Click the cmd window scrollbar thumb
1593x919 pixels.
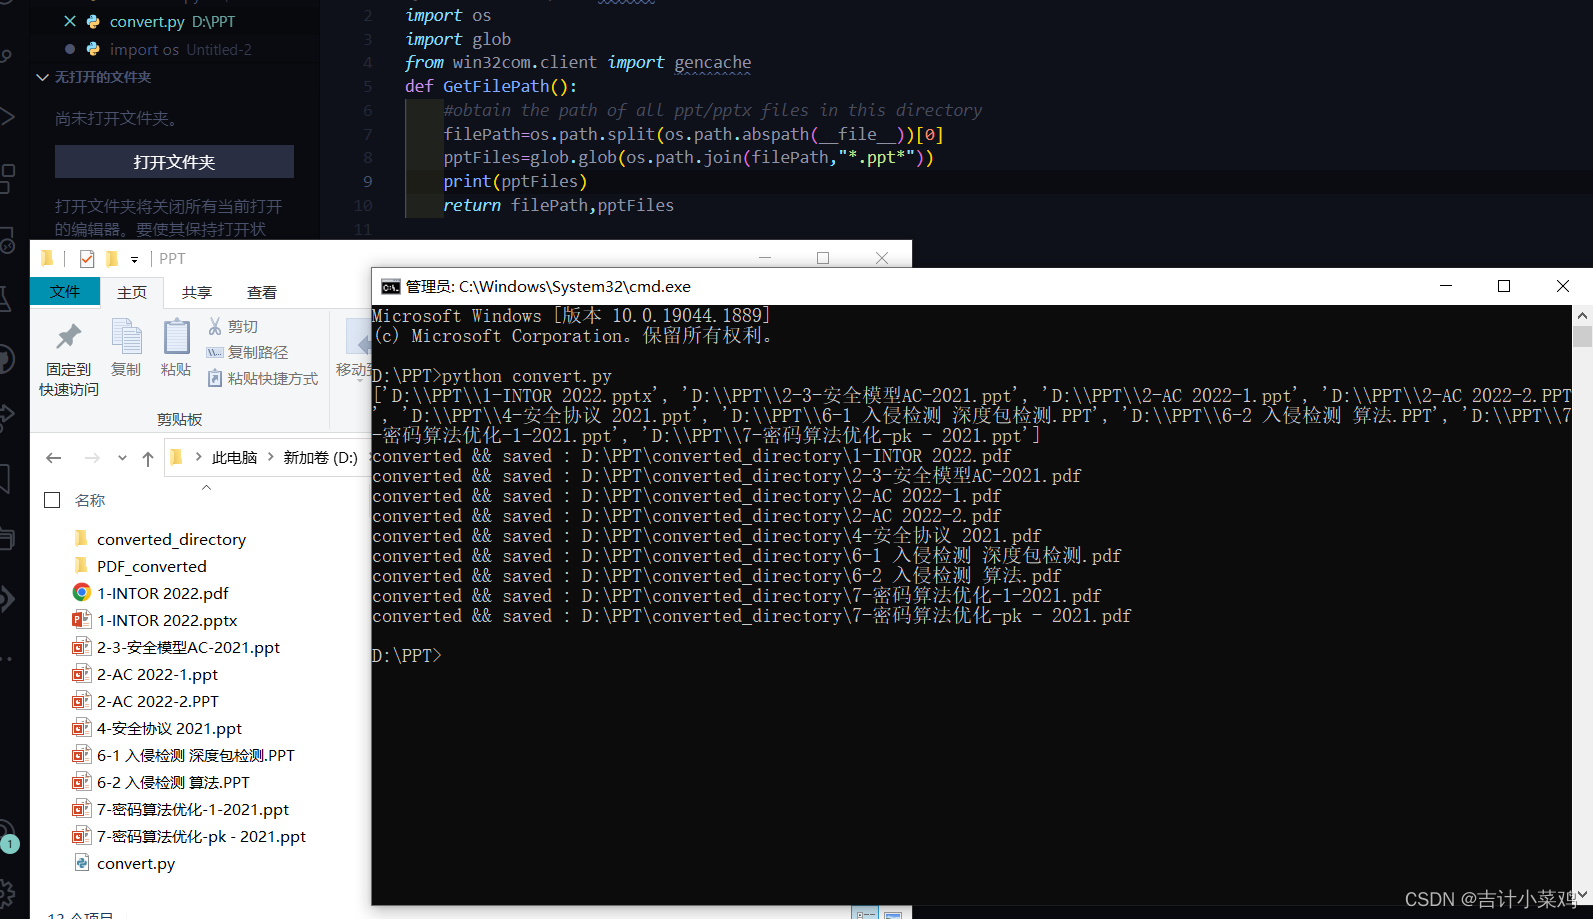click(x=1582, y=336)
